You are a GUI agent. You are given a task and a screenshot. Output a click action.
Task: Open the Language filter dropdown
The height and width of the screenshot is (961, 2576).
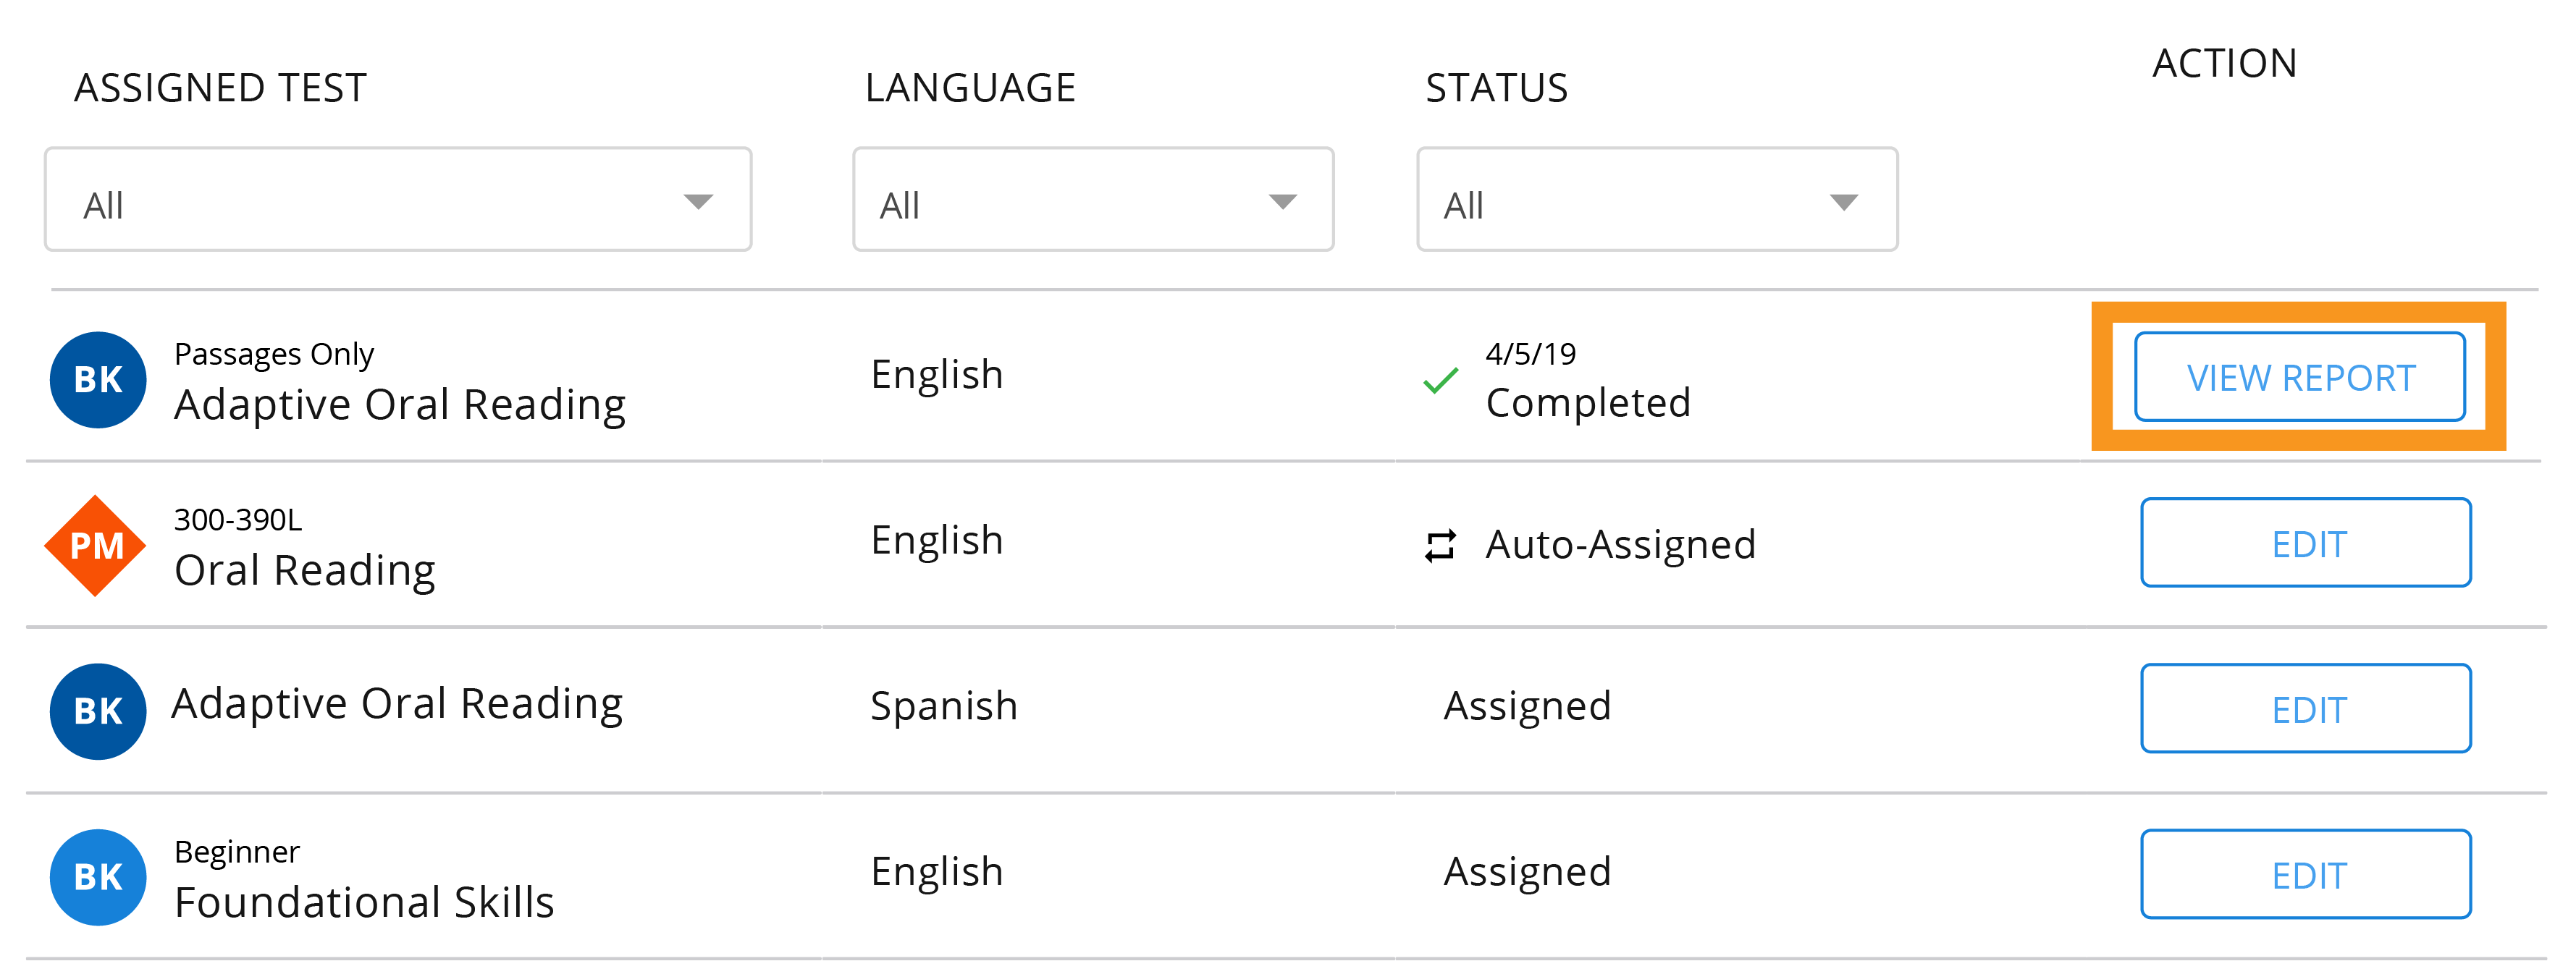[x=1092, y=200]
